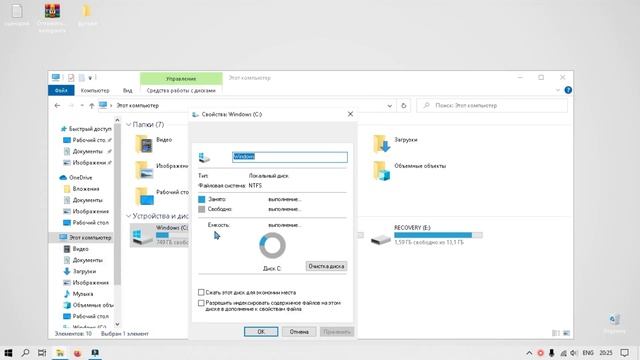Click the sidebar scrollbar down arrow
Image resolution: width=640 pixels, height=360 pixels.
(x=118, y=324)
